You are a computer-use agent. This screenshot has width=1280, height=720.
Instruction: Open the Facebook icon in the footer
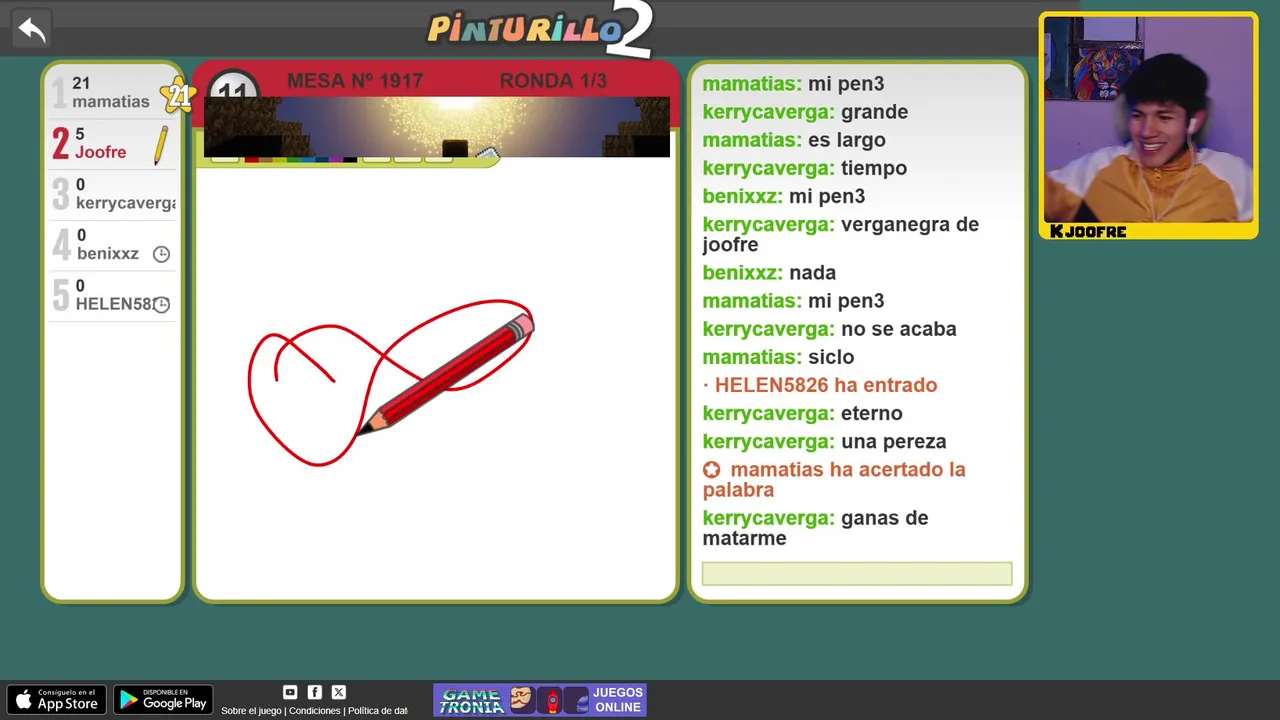tap(314, 692)
